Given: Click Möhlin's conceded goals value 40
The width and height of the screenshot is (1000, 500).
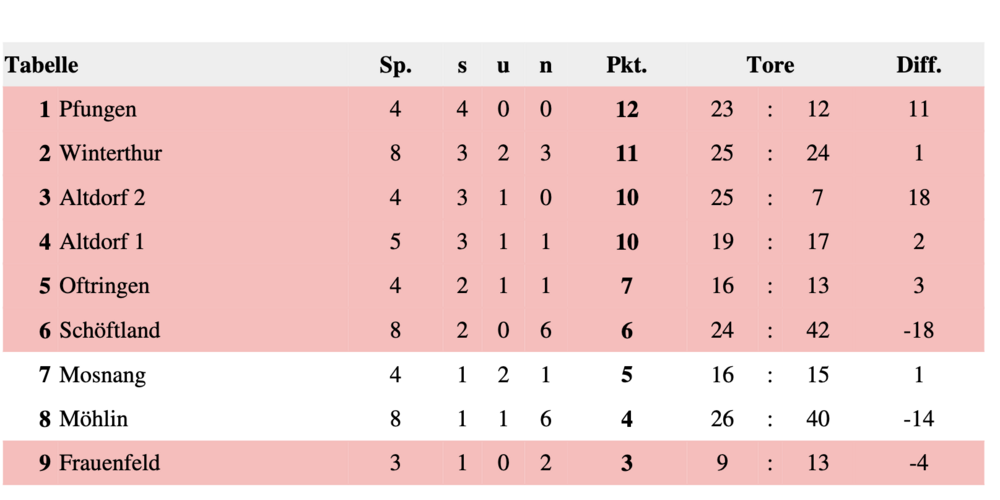Looking at the screenshot, I should (x=818, y=418).
